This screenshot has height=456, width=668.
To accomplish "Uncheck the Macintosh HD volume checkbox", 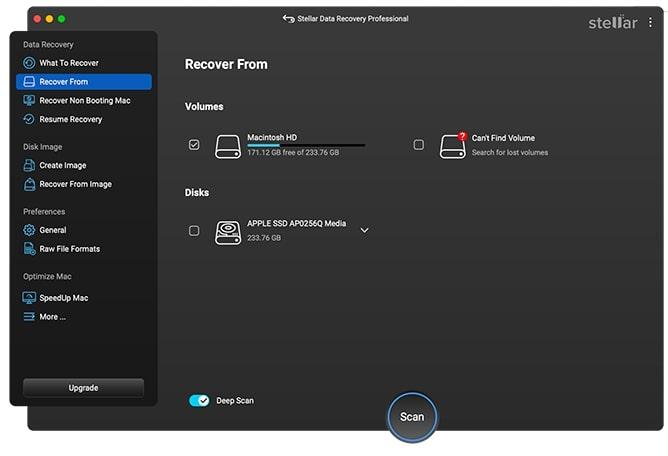I will [194, 145].
